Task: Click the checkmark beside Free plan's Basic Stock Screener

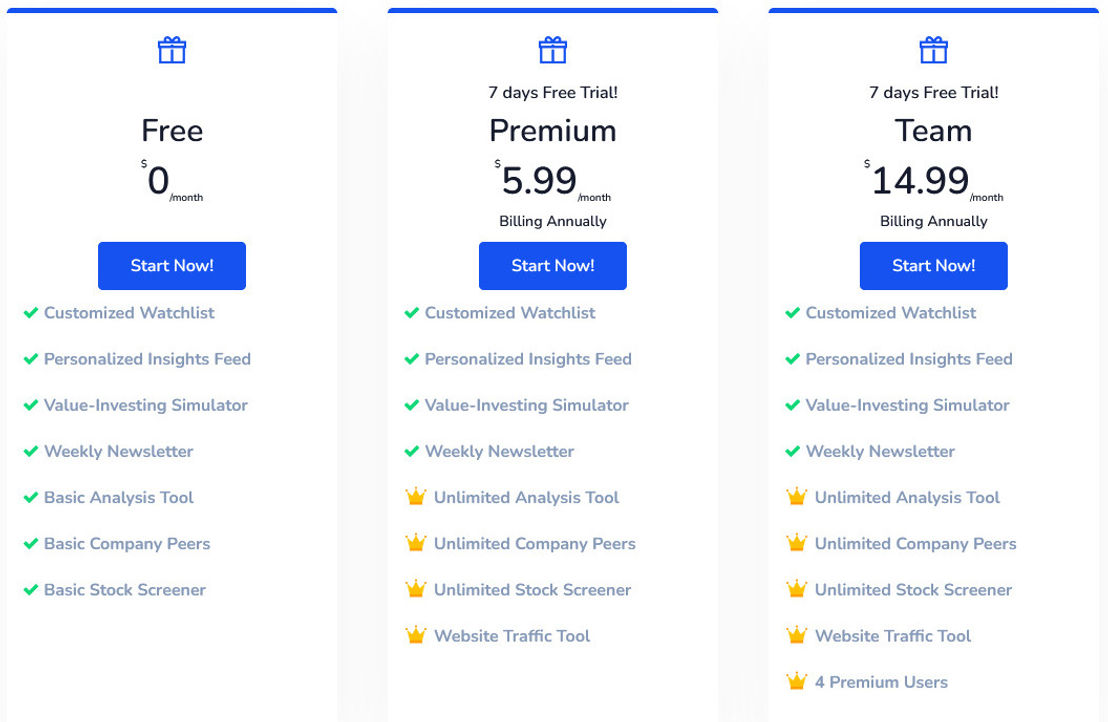Action: tap(30, 589)
